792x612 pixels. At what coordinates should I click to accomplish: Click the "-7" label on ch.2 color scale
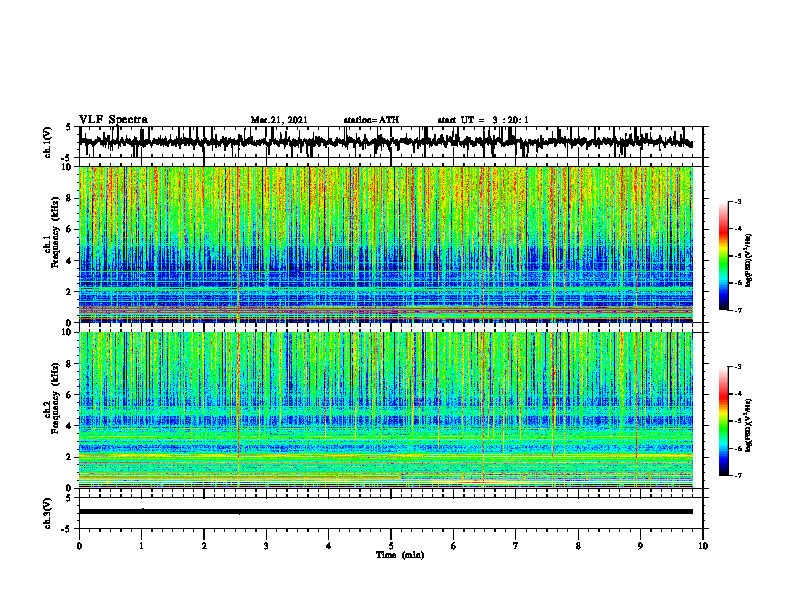[x=738, y=475]
